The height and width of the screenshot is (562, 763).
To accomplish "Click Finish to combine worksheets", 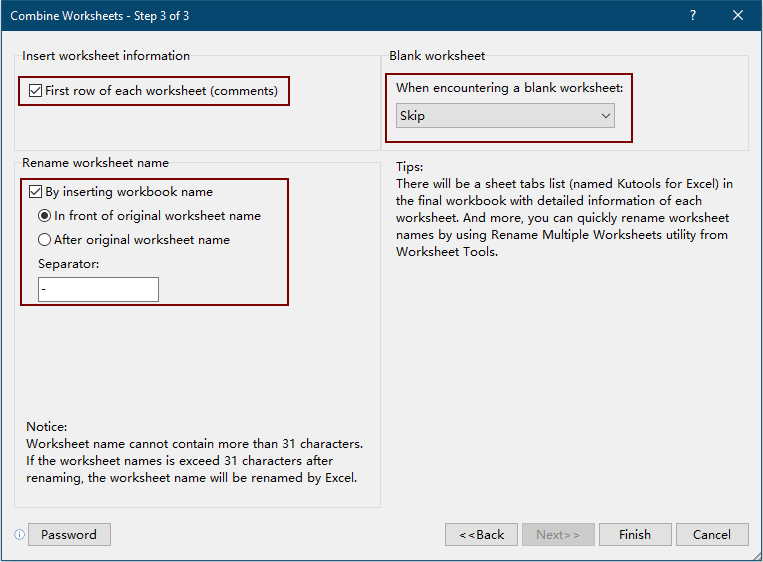I will (x=635, y=535).
